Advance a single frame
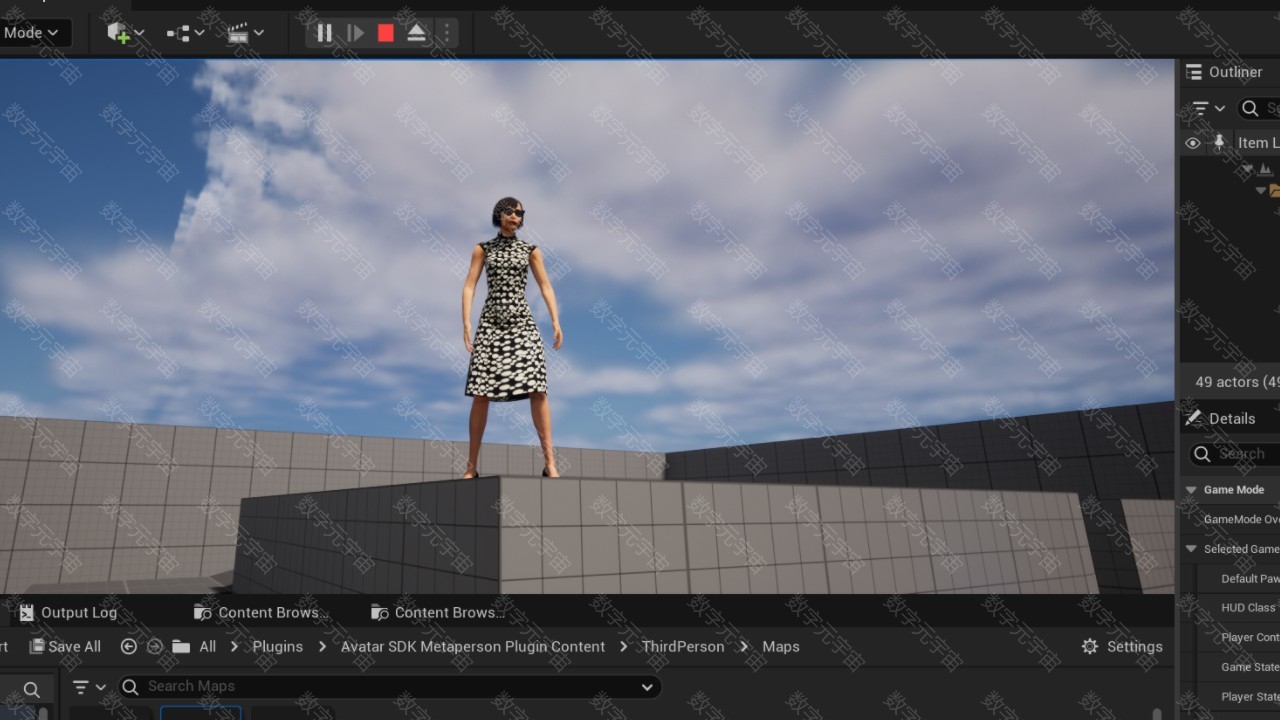The height and width of the screenshot is (720, 1280). coord(355,33)
